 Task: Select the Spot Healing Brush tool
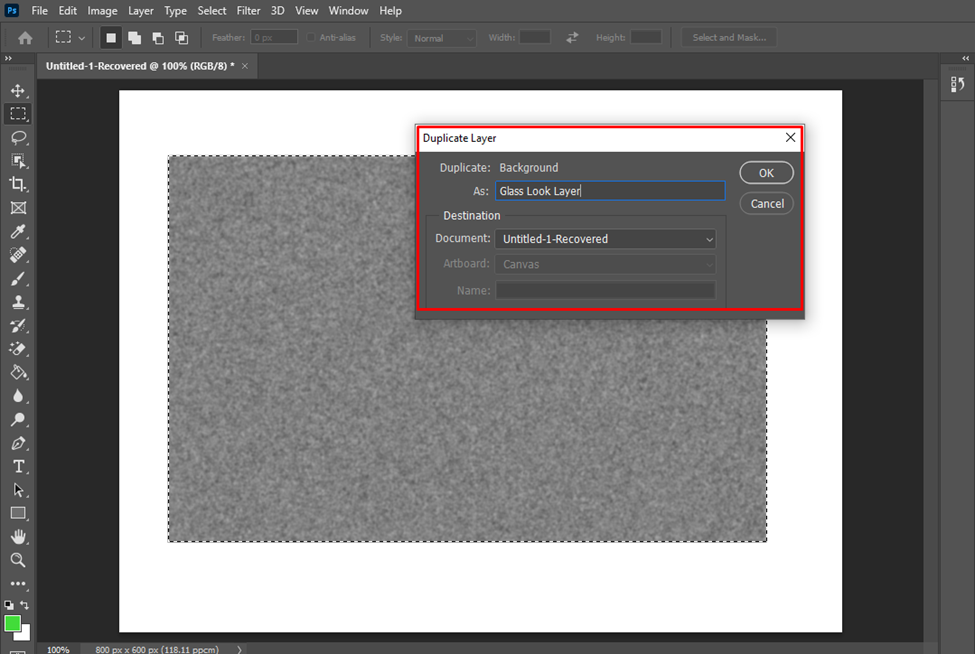coord(18,255)
